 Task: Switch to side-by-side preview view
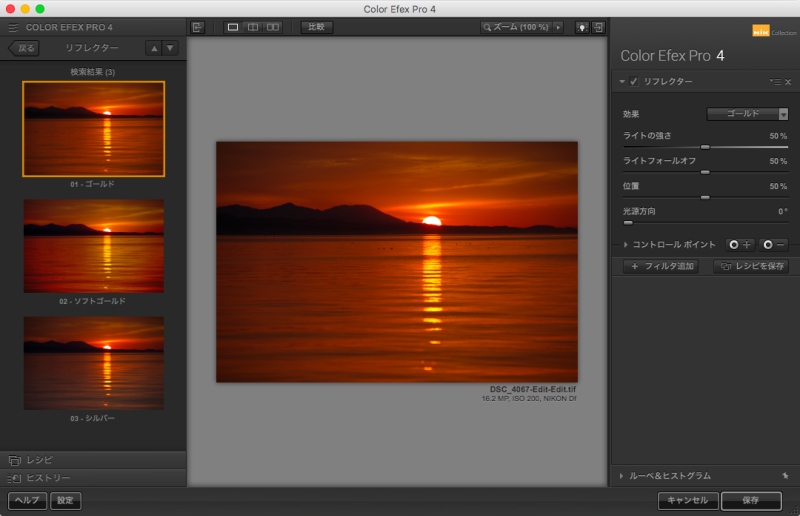(273, 27)
